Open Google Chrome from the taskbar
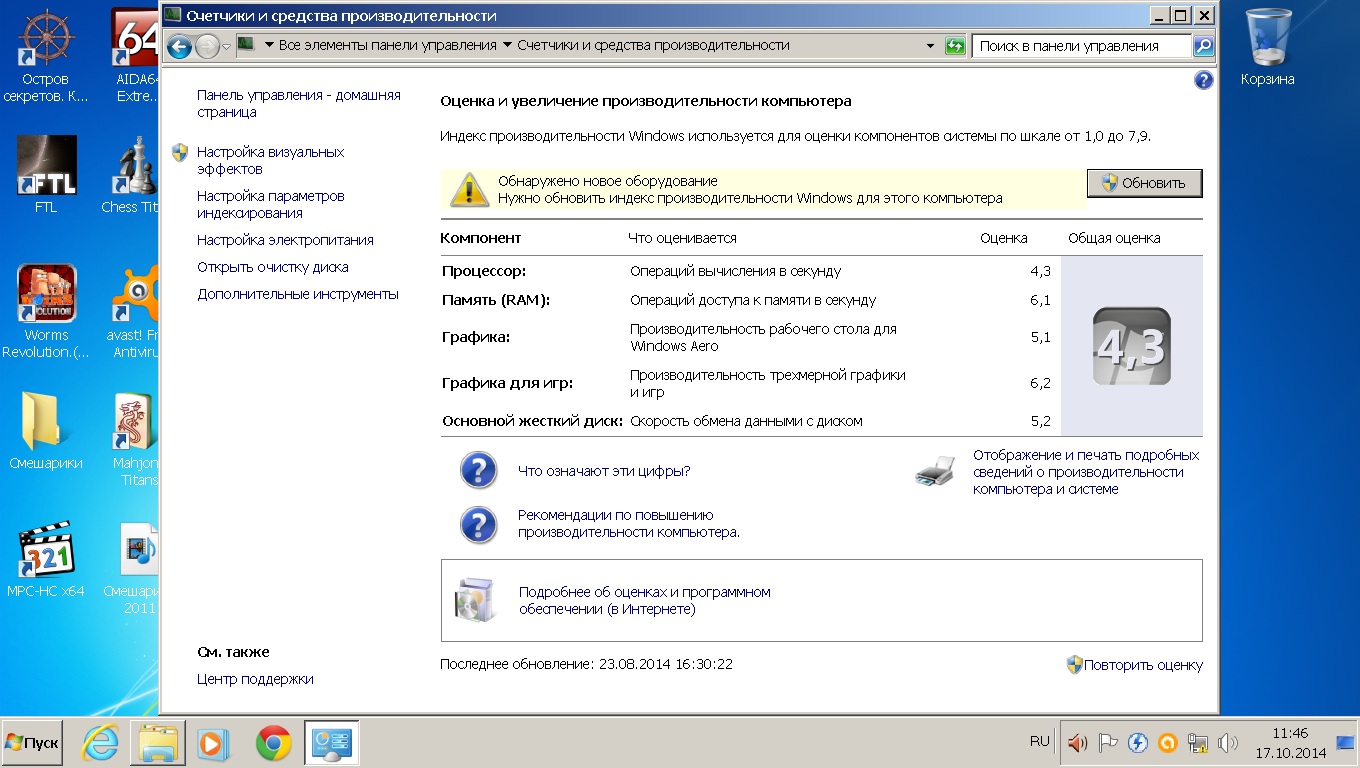 pos(273,743)
